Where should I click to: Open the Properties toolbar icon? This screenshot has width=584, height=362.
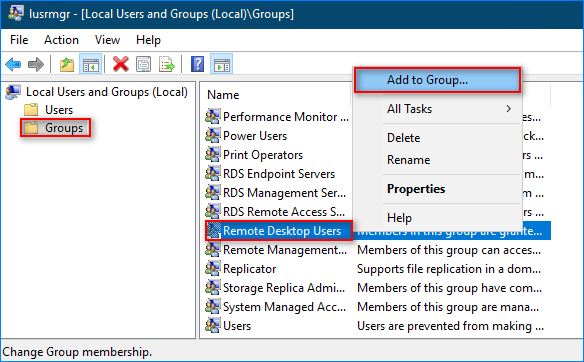tap(143, 64)
